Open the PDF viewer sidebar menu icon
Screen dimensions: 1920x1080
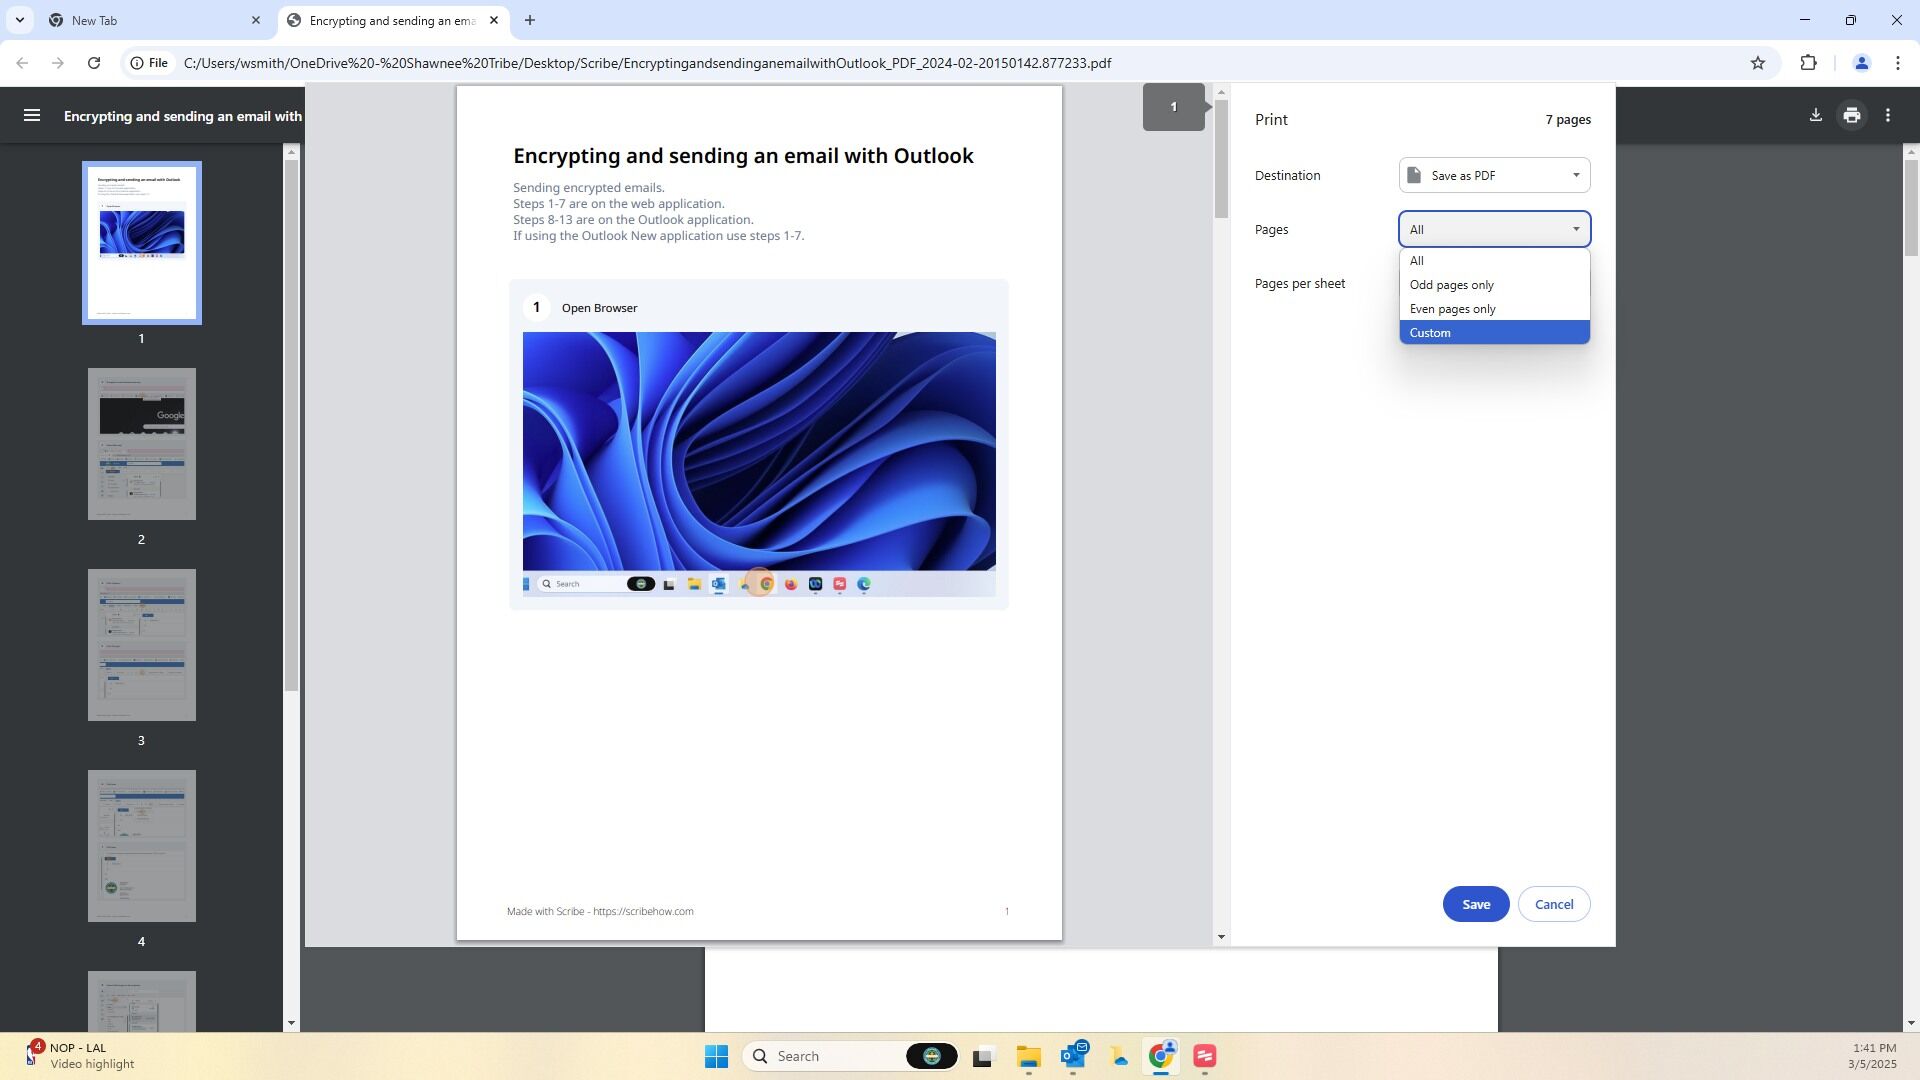click(x=32, y=116)
